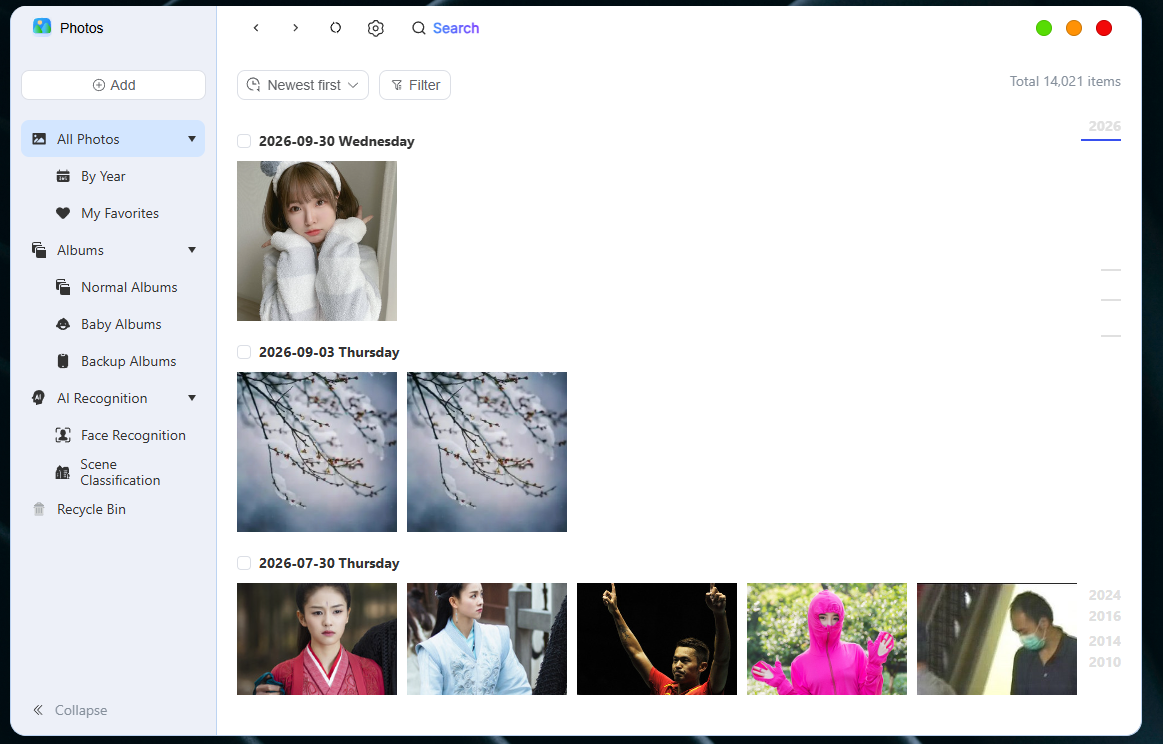Screen dimensions: 1163x744
Task: Check the 2026-09-03 Thursday date checkbox
Action: 243,352
